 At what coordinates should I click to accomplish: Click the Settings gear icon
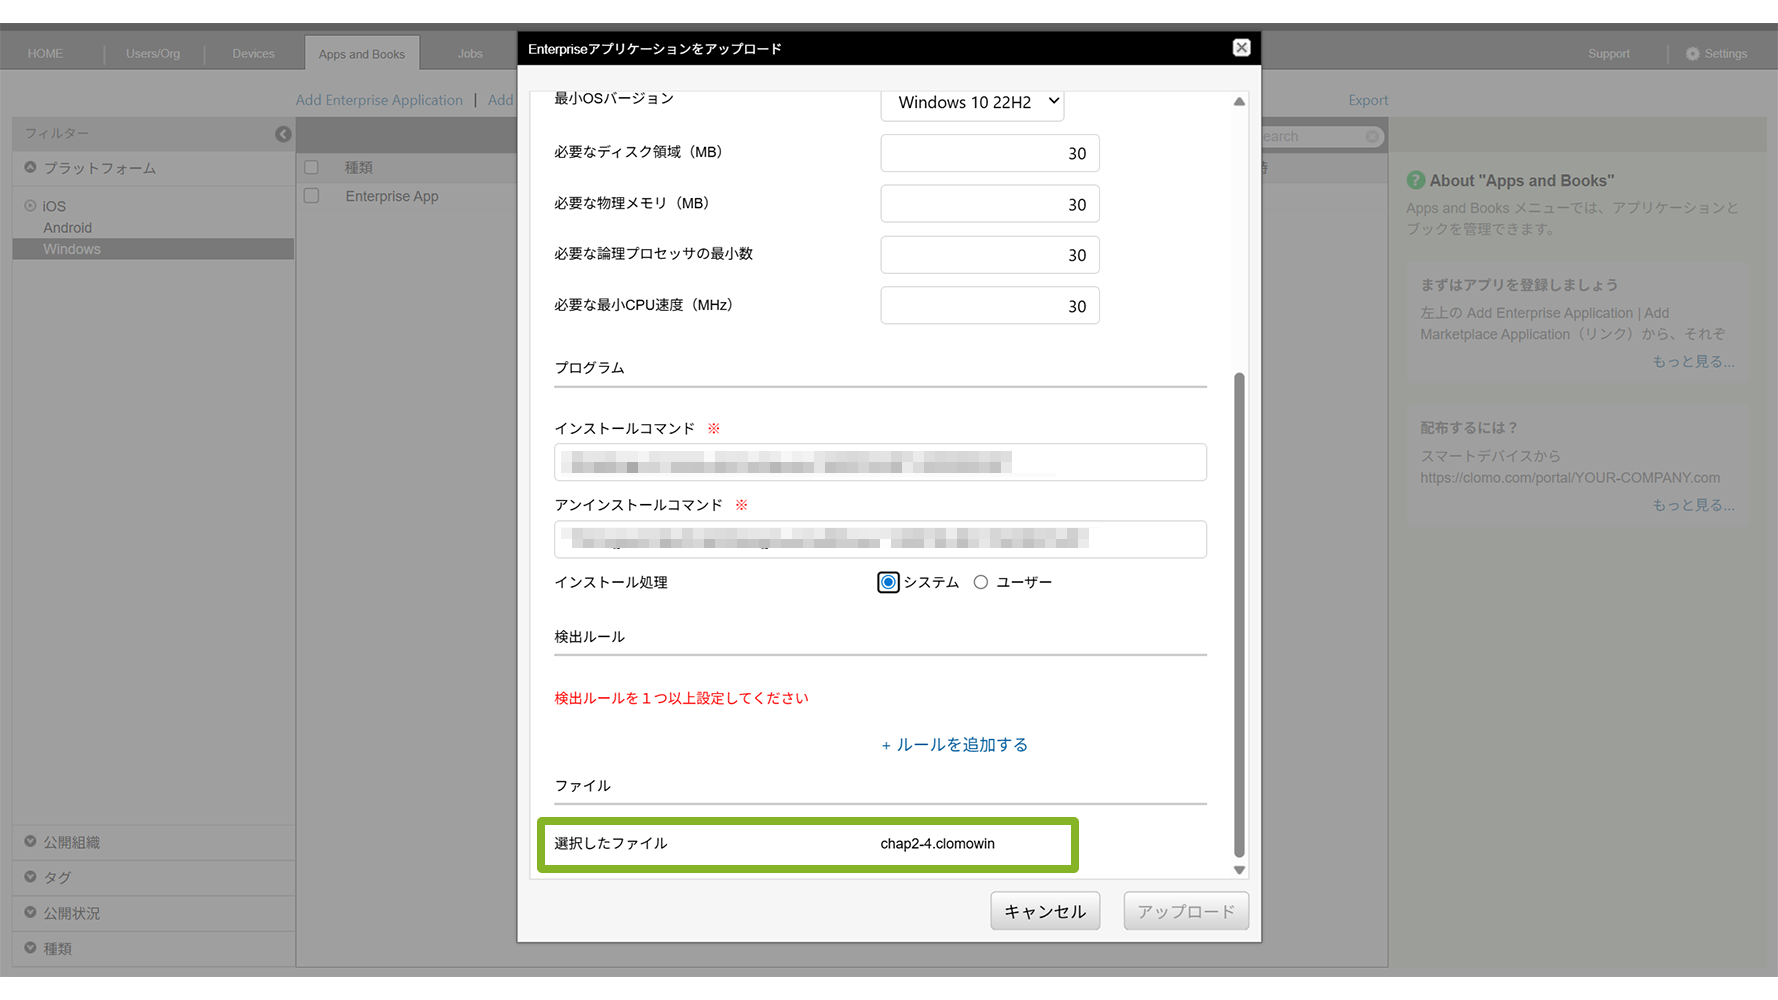1692,54
